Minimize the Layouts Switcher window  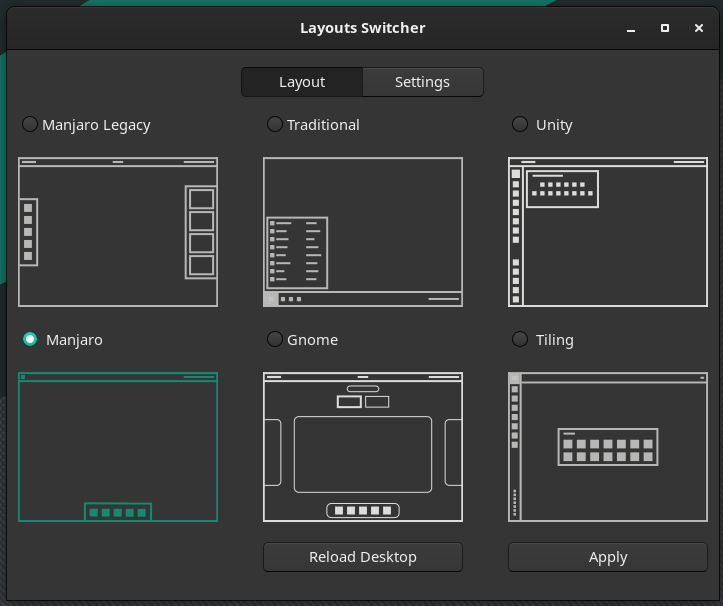pyautogui.click(x=631, y=29)
